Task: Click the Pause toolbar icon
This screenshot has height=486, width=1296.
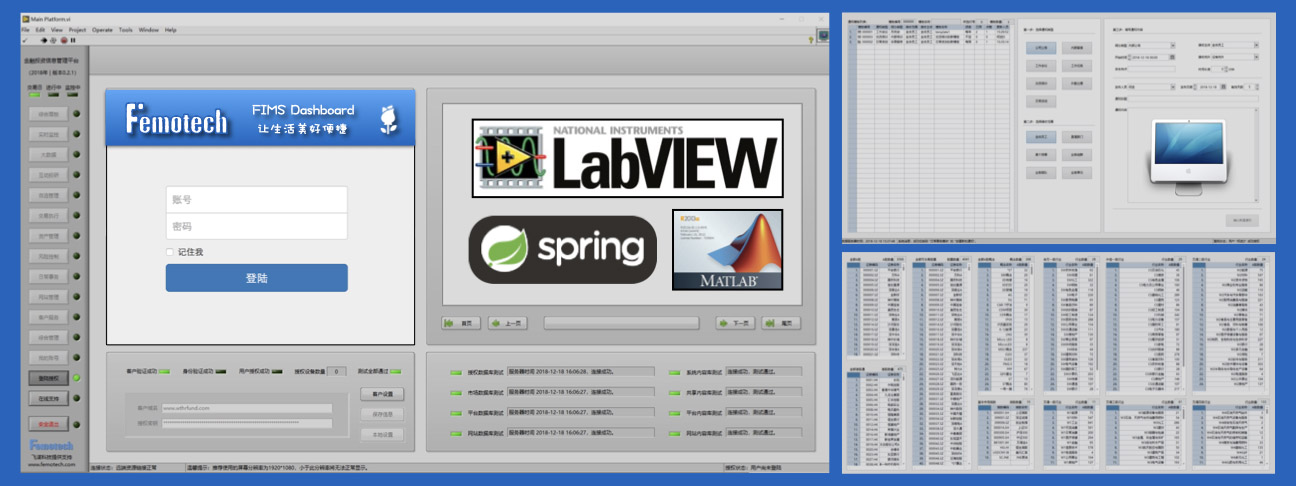Action: coord(72,40)
